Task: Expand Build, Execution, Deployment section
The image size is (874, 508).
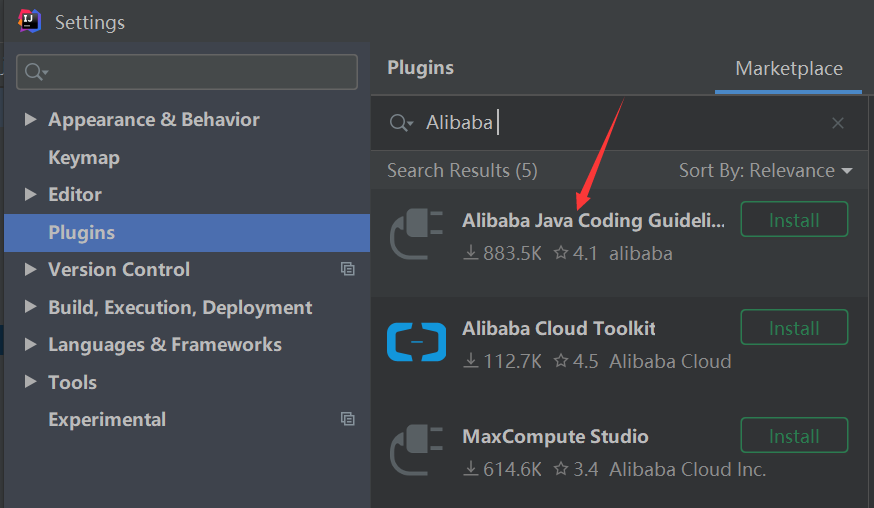Action: pyautogui.click(x=31, y=308)
